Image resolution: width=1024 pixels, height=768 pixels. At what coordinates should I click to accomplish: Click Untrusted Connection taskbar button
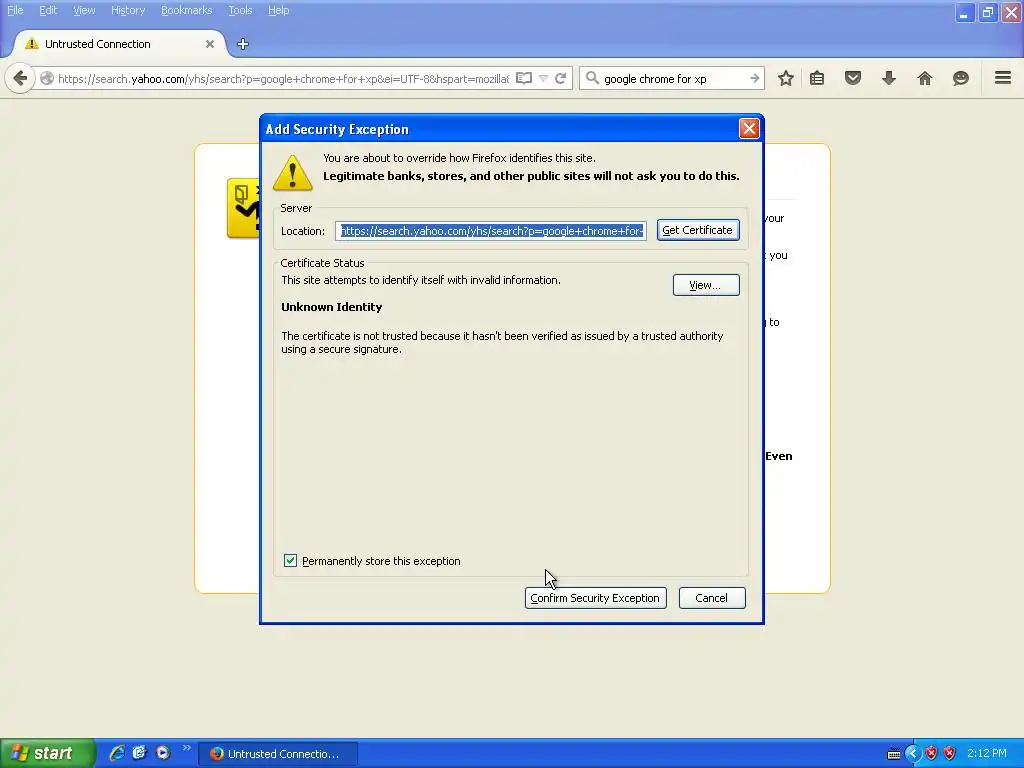tap(279, 754)
